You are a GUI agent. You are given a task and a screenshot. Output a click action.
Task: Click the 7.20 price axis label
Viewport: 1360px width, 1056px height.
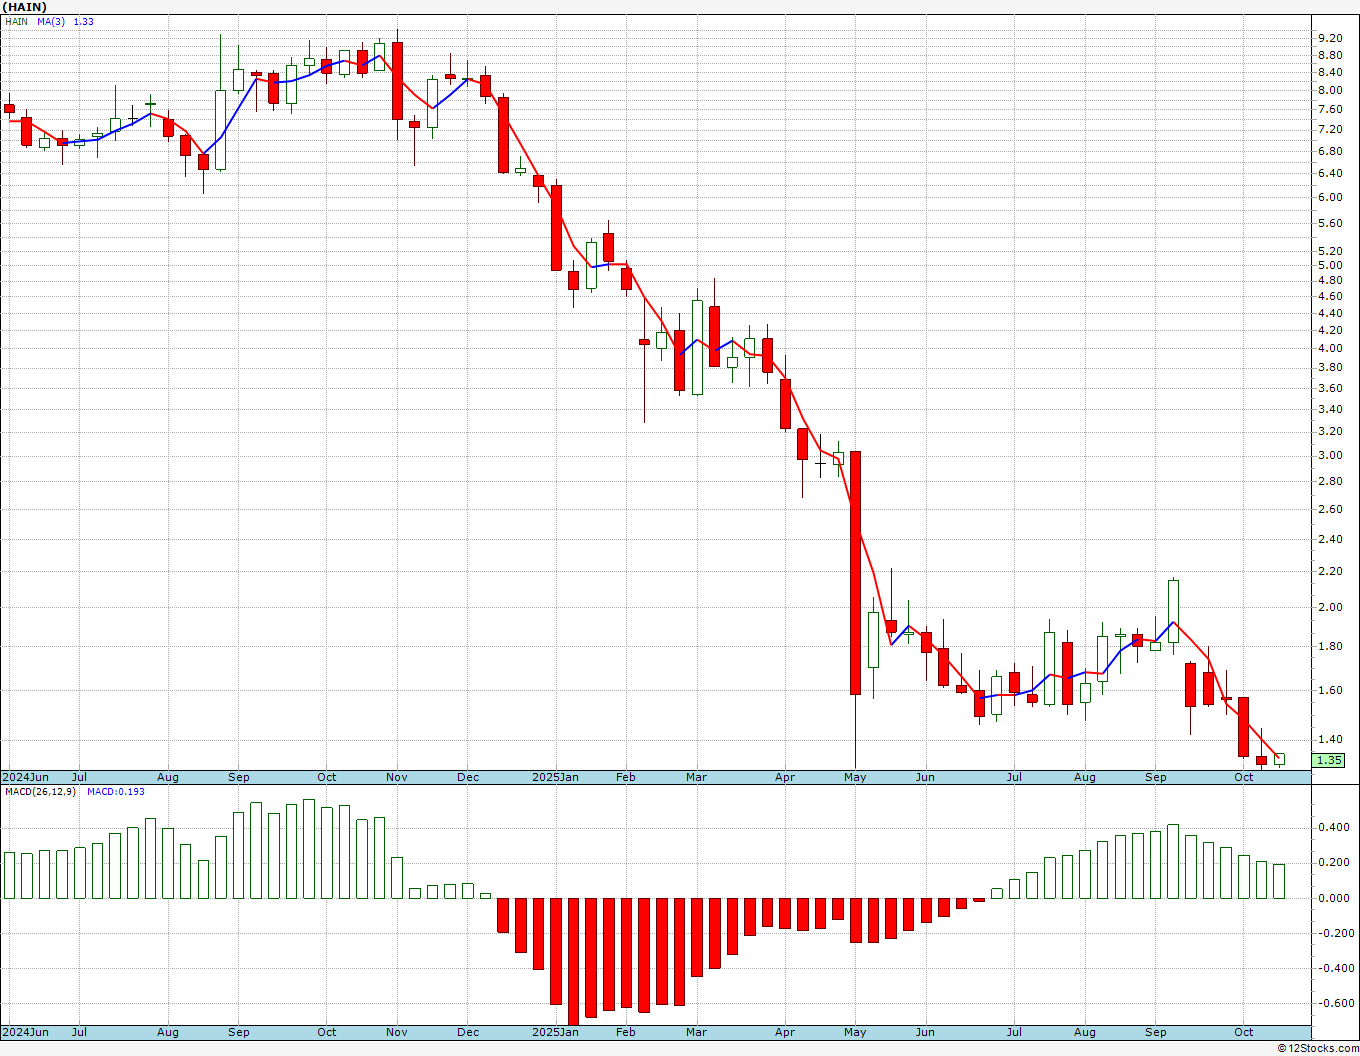(x=1330, y=129)
